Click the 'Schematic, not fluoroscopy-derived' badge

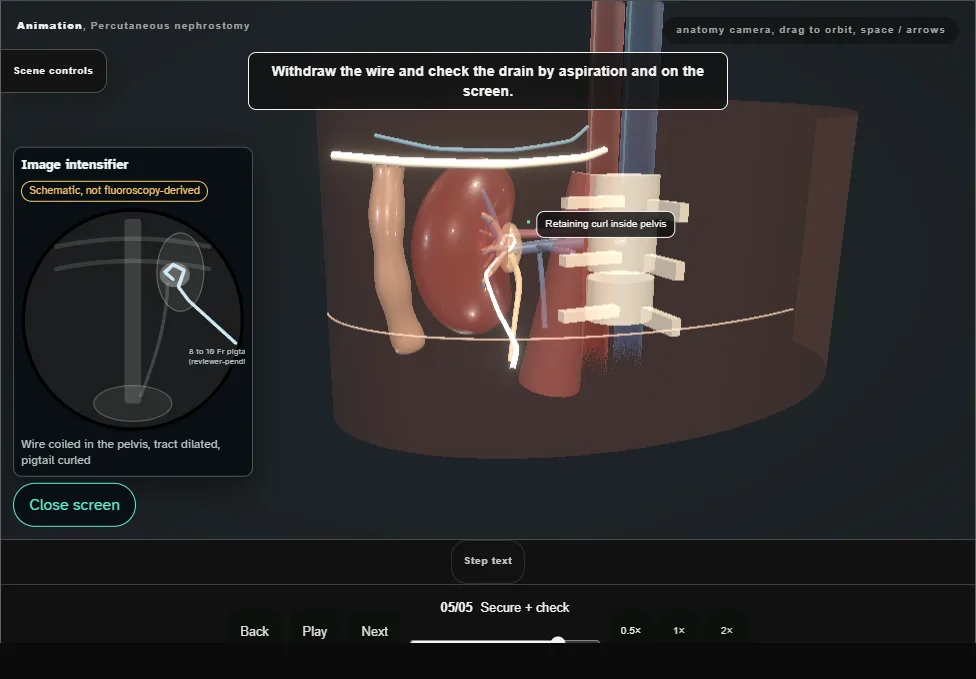click(115, 190)
